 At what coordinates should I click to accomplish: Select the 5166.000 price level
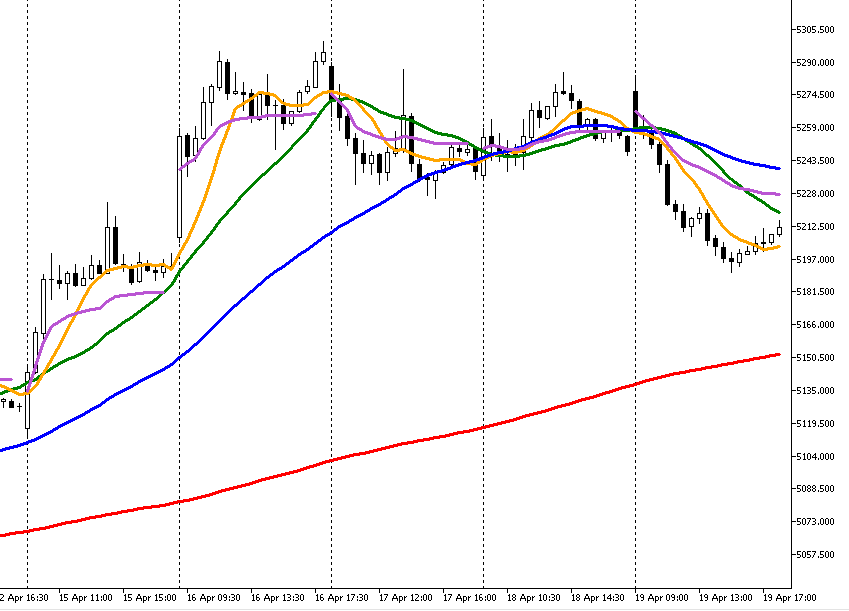pos(815,325)
